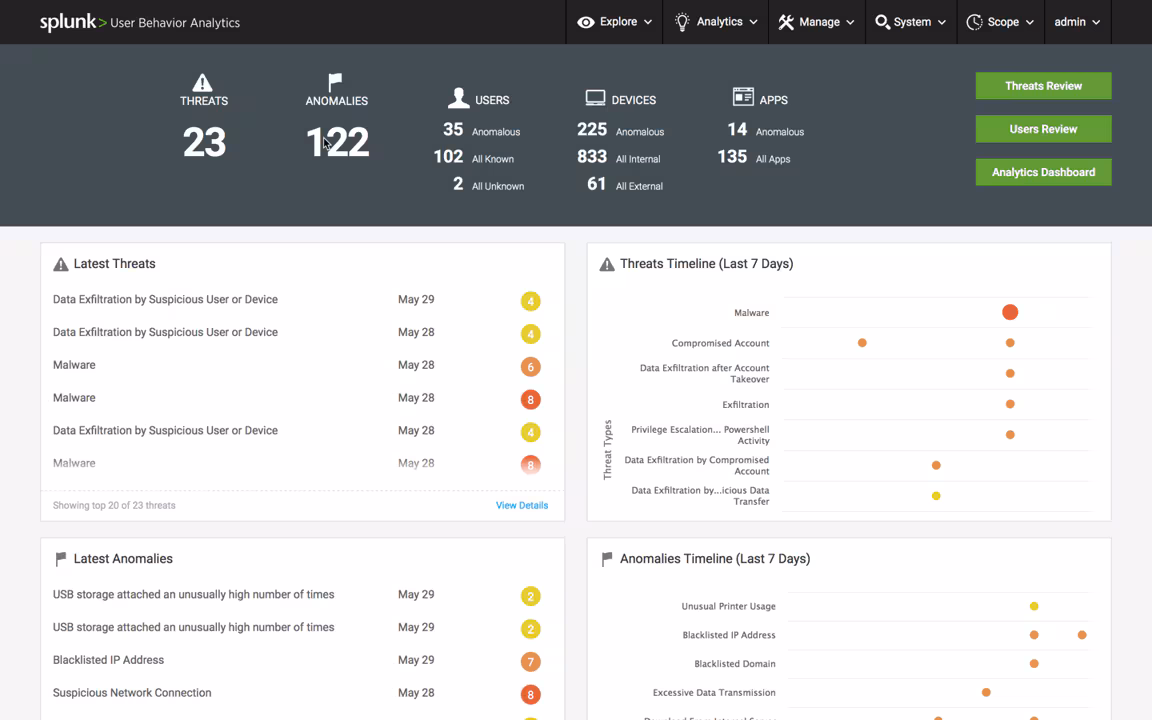Click the Apps window icon
This screenshot has width=1152, height=720.
(743, 97)
